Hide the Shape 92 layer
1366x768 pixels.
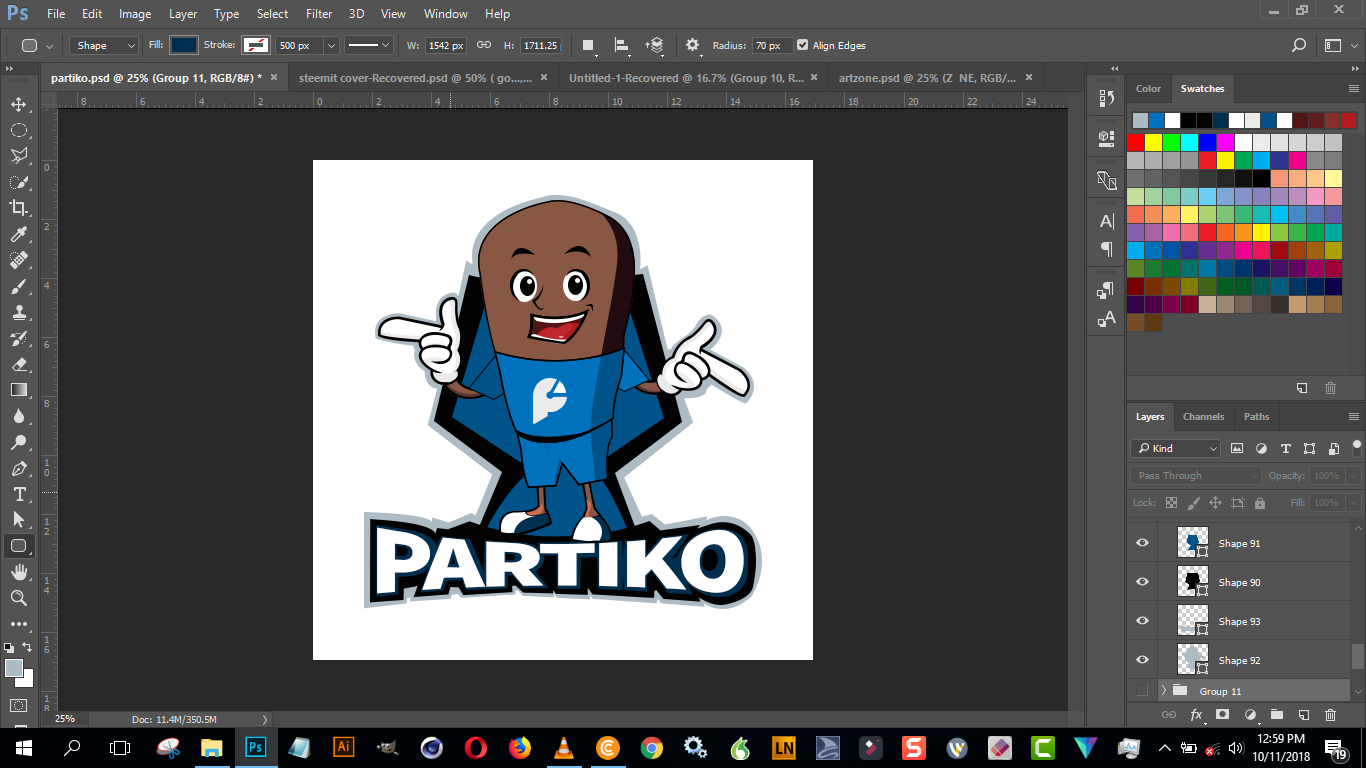click(x=1142, y=660)
